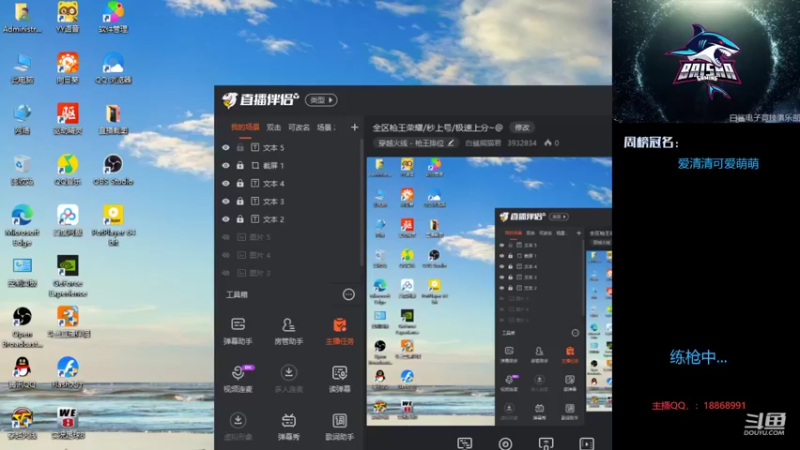
Task: Click the source list vertical scrollbar
Action: 362,204
